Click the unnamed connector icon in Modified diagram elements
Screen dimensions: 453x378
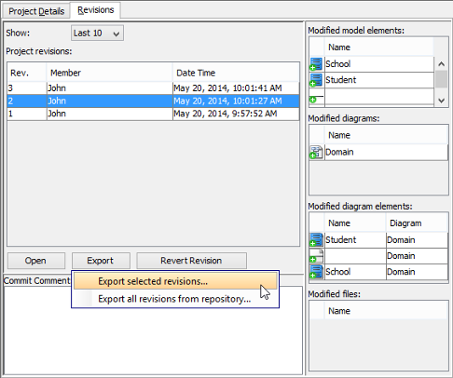(x=316, y=256)
